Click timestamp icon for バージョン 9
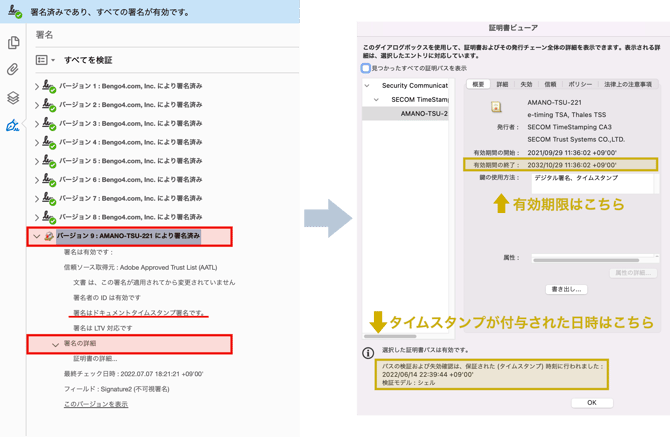 coord(49,236)
